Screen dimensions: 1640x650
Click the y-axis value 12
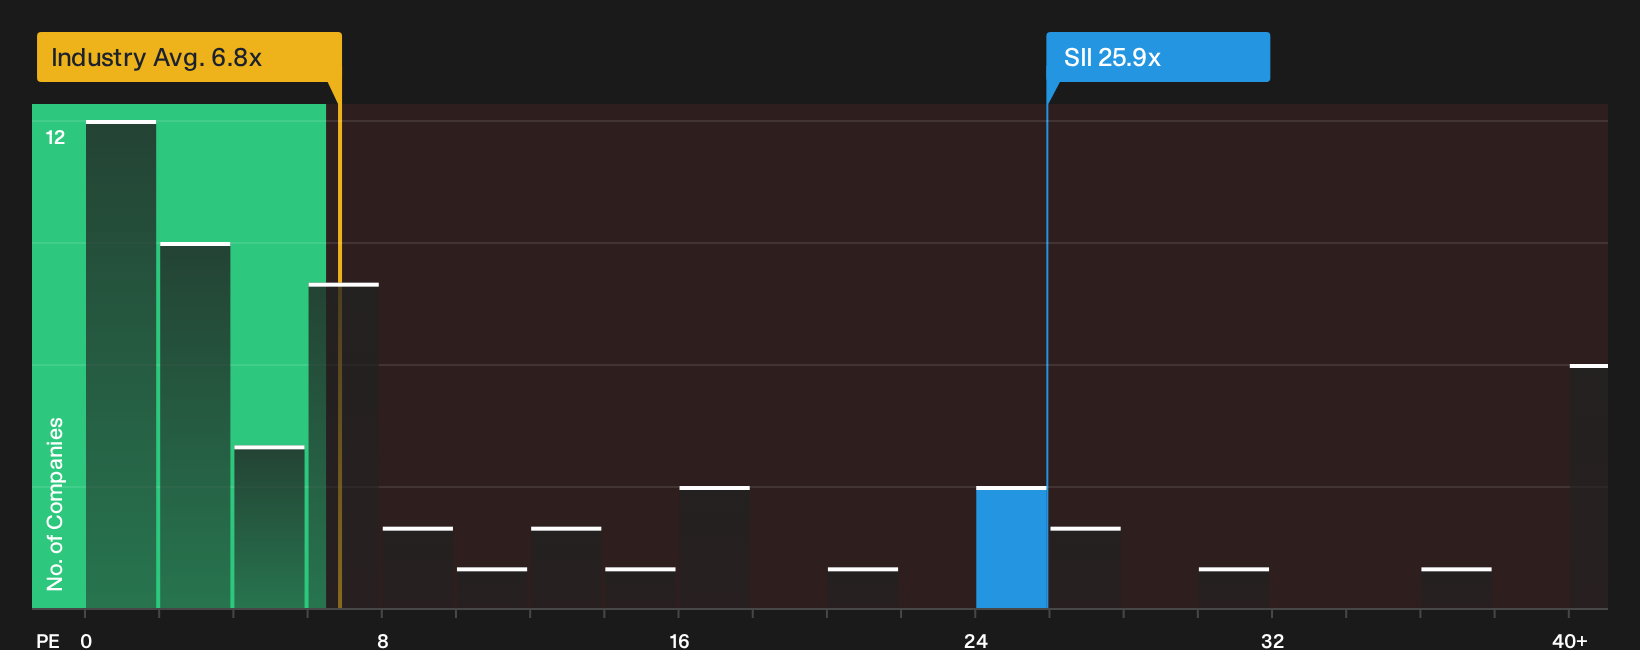pos(55,137)
